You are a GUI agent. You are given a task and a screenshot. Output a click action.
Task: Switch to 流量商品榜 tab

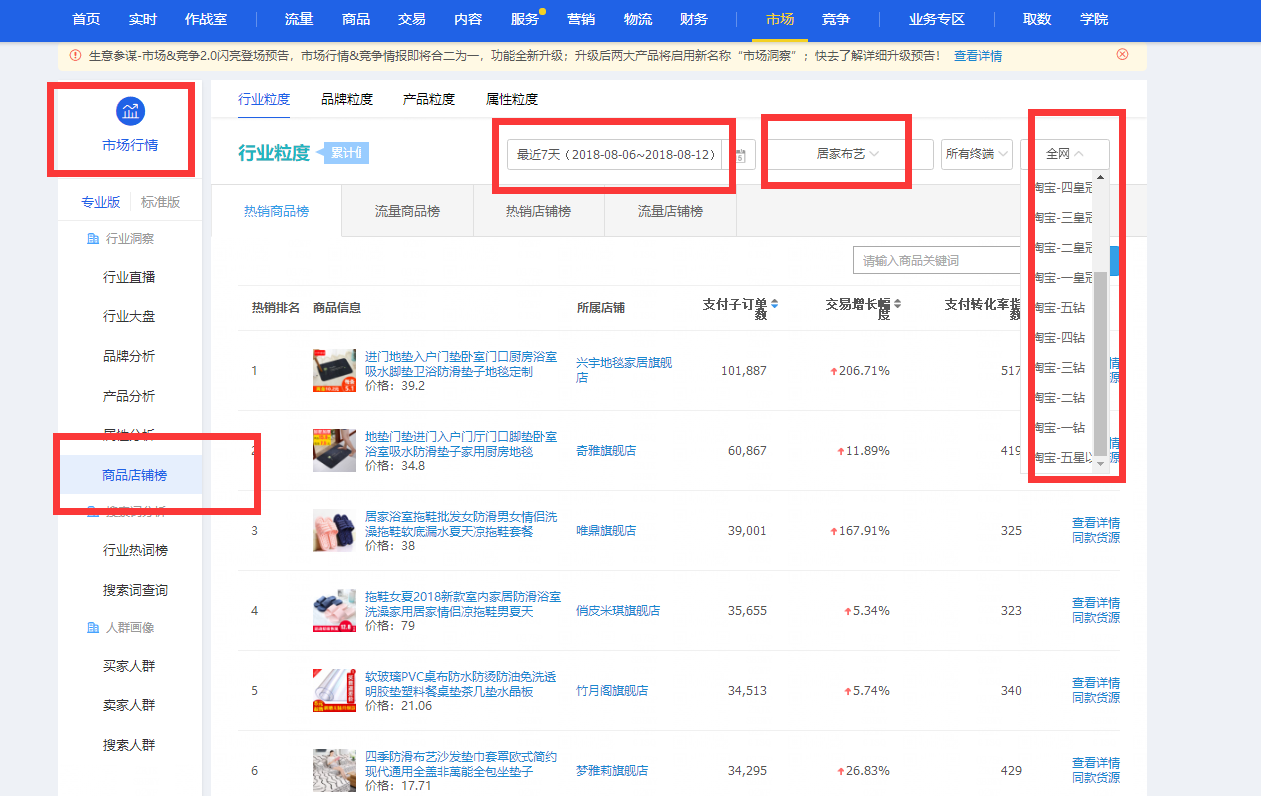407,211
